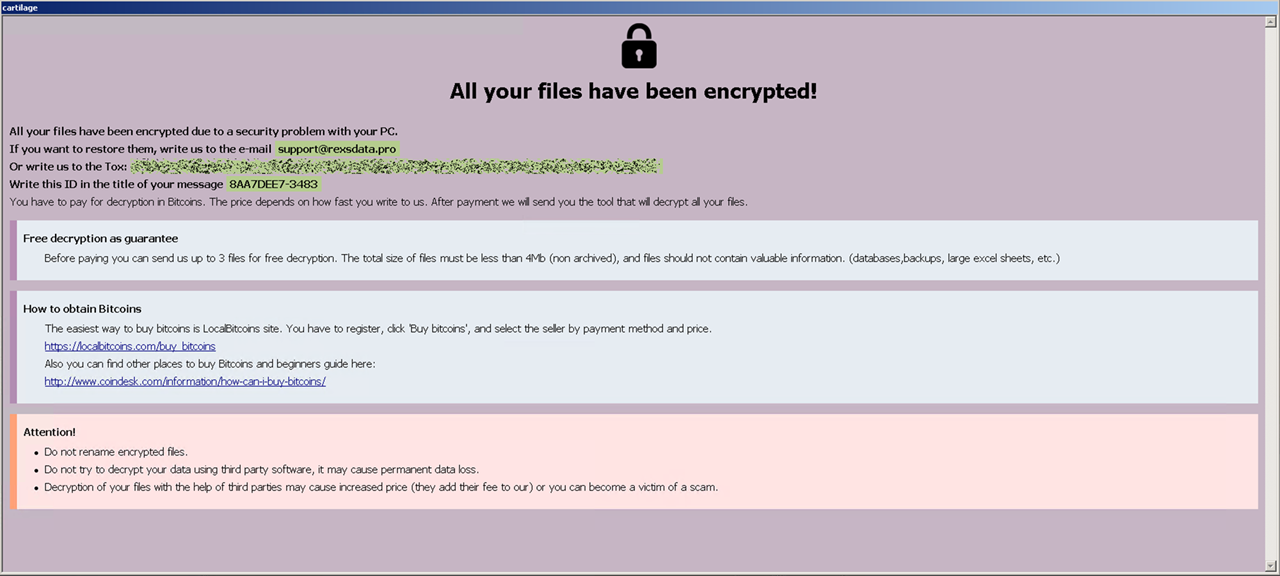Open the coindesk how-can-i-buy-bitcoins link
The height and width of the screenshot is (576, 1280).
185,381
